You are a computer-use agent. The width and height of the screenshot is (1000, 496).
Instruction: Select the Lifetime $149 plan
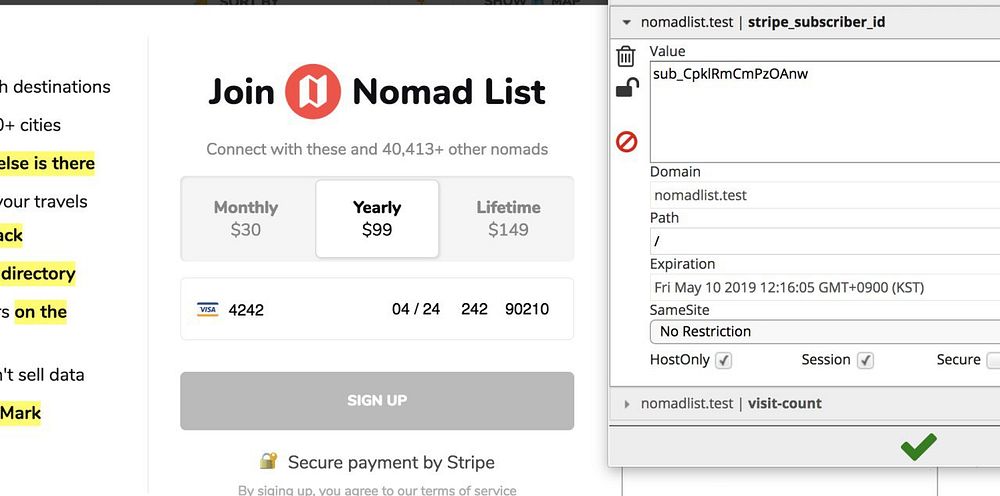(508, 219)
